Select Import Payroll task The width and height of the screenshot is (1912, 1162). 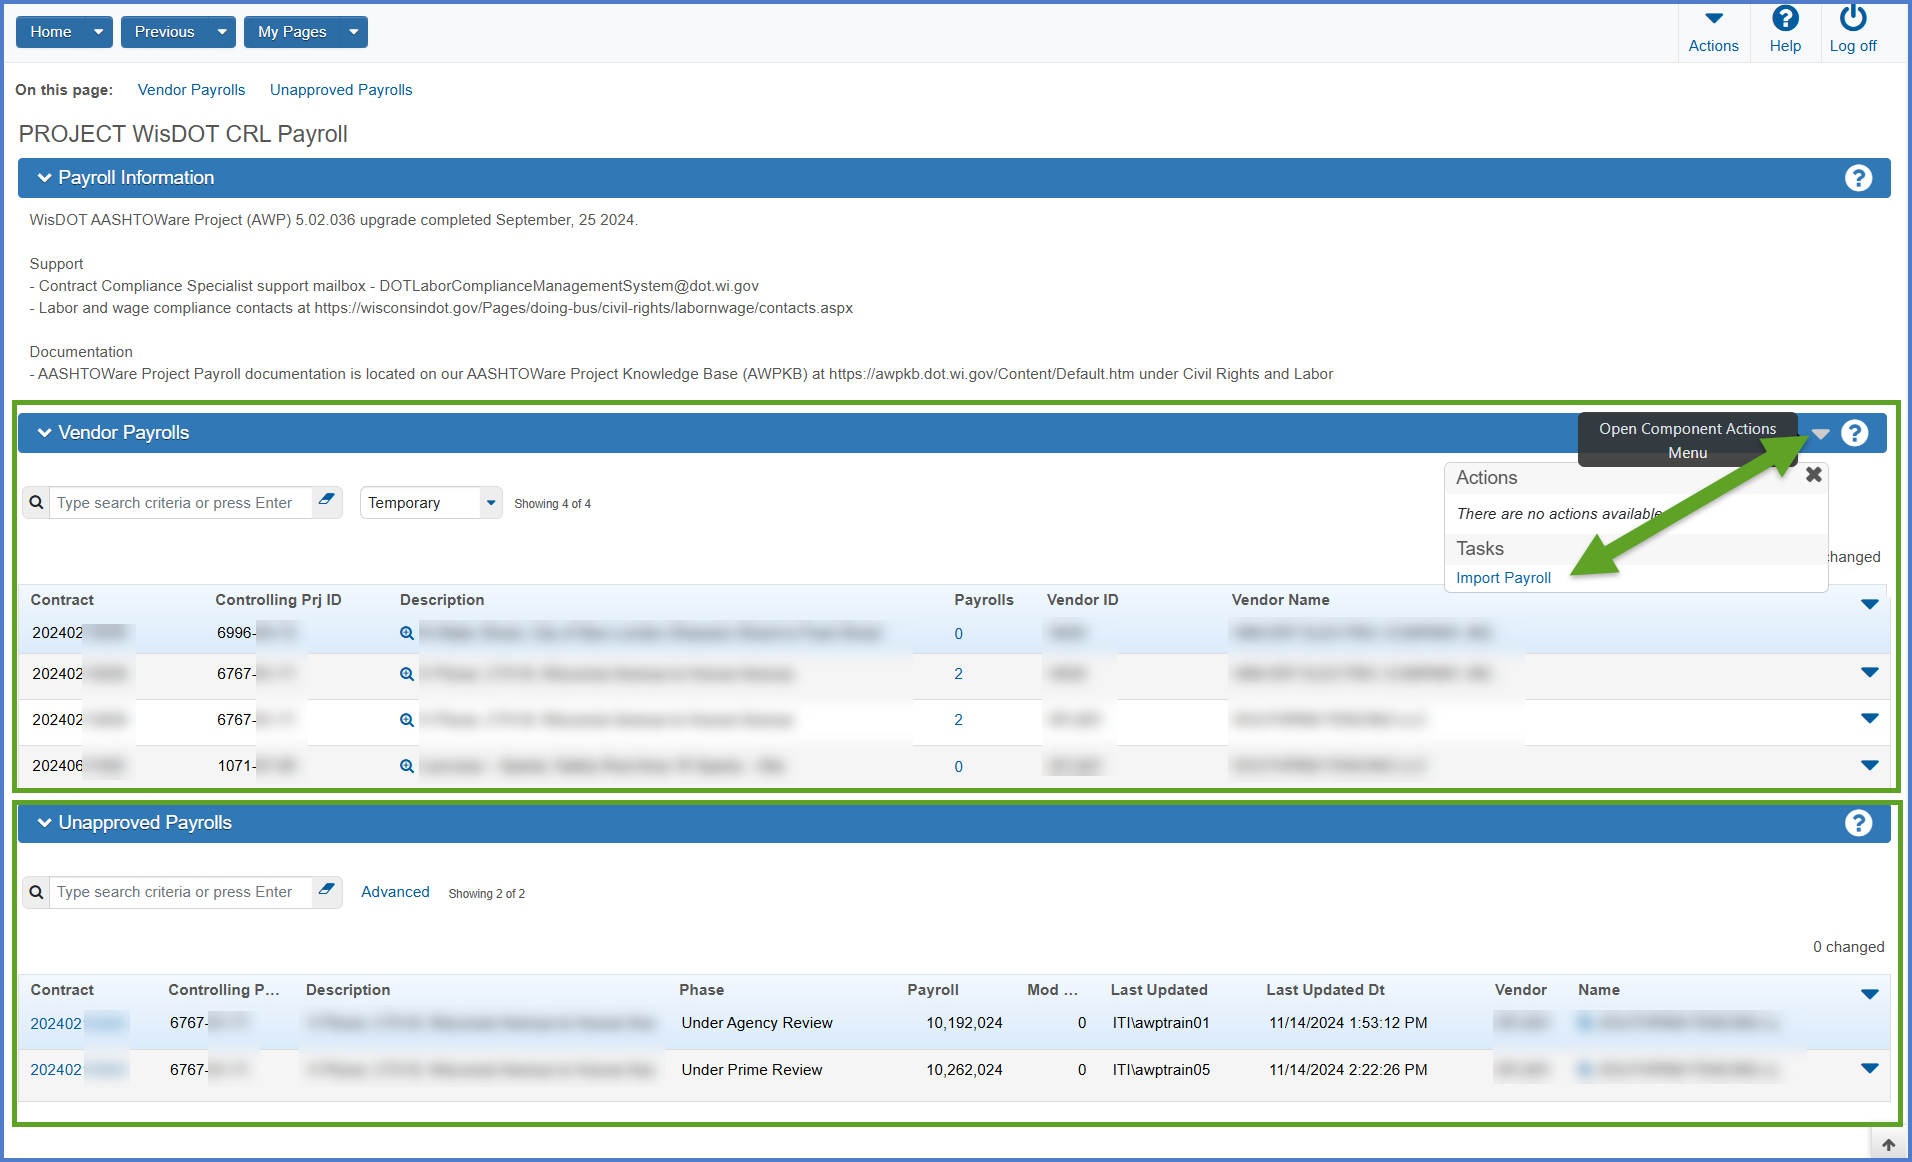(1503, 578)
